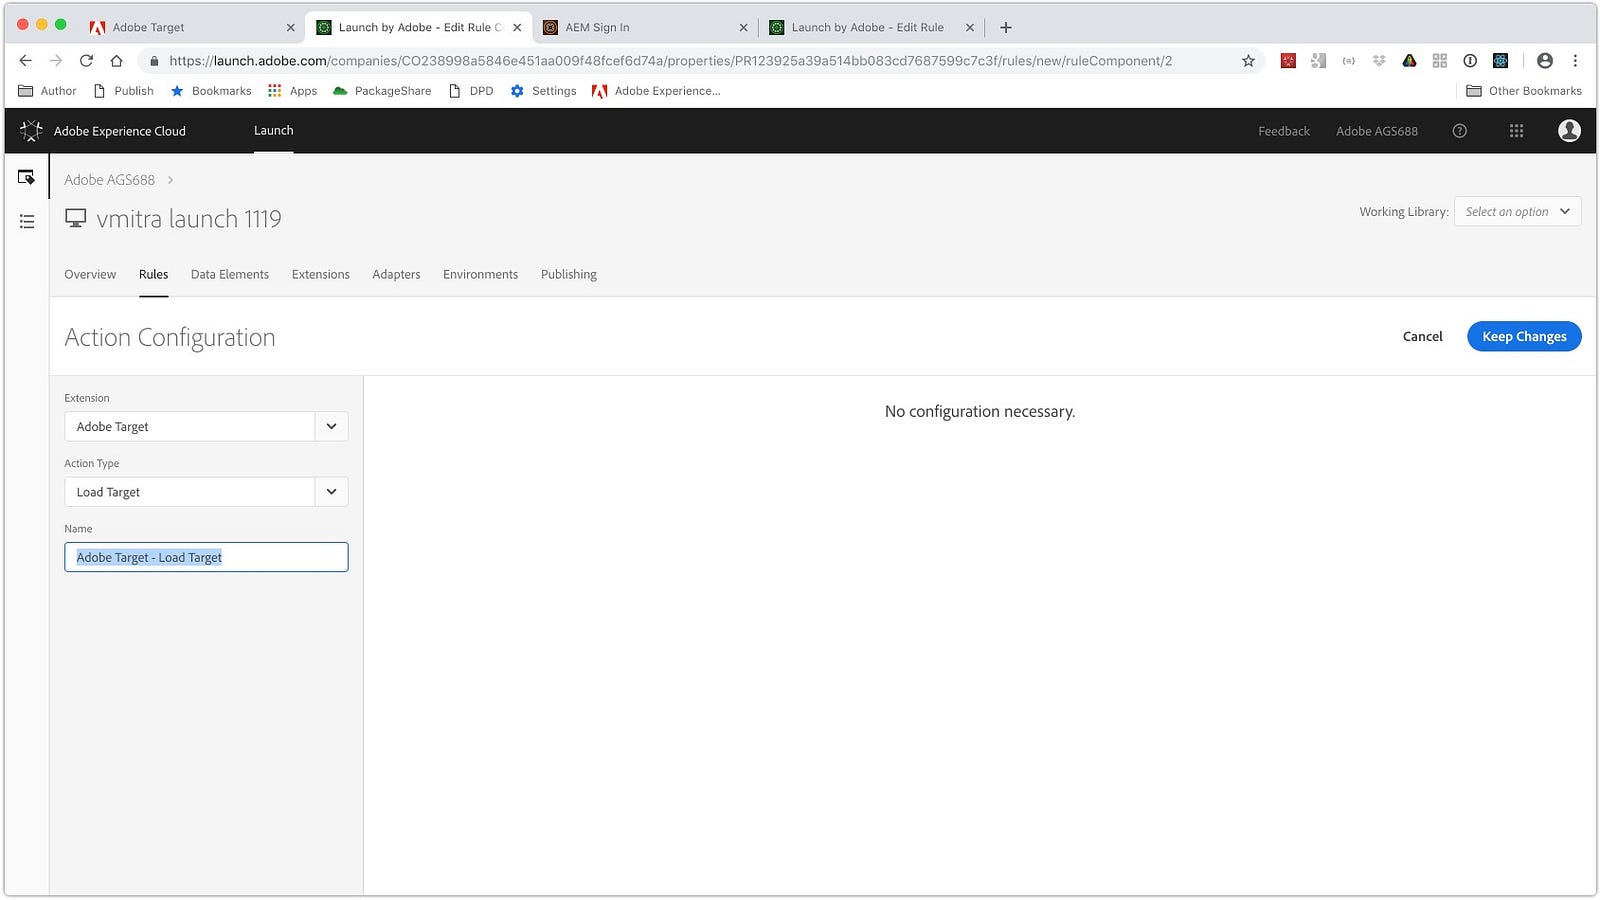Open the Author bookmarks folder
This screenshot has width=1600, height=900.
(47, 91)
